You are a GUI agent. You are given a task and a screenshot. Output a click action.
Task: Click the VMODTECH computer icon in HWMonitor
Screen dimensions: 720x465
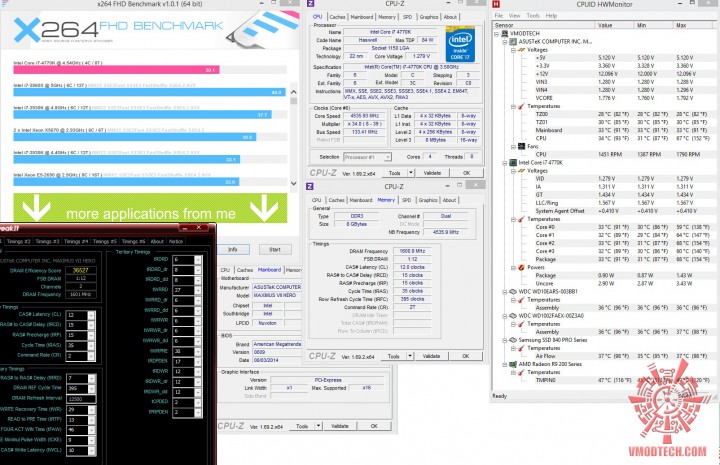505,34
